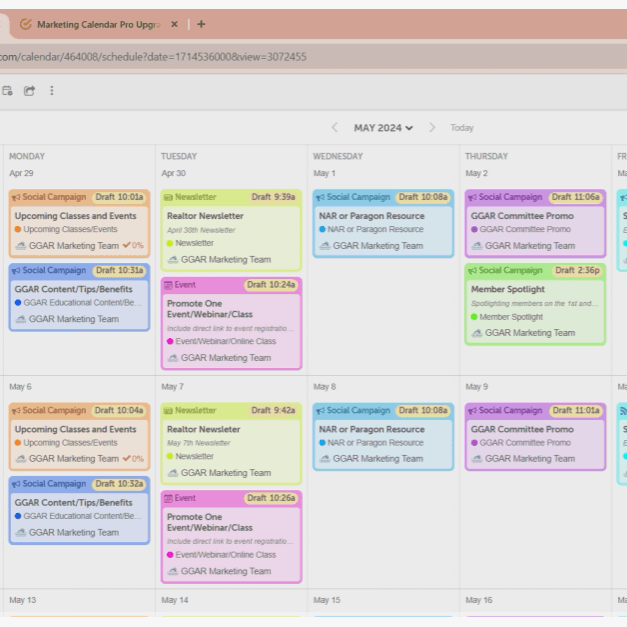Click the Today button
627x627 pixels.
tap(462, 128)
